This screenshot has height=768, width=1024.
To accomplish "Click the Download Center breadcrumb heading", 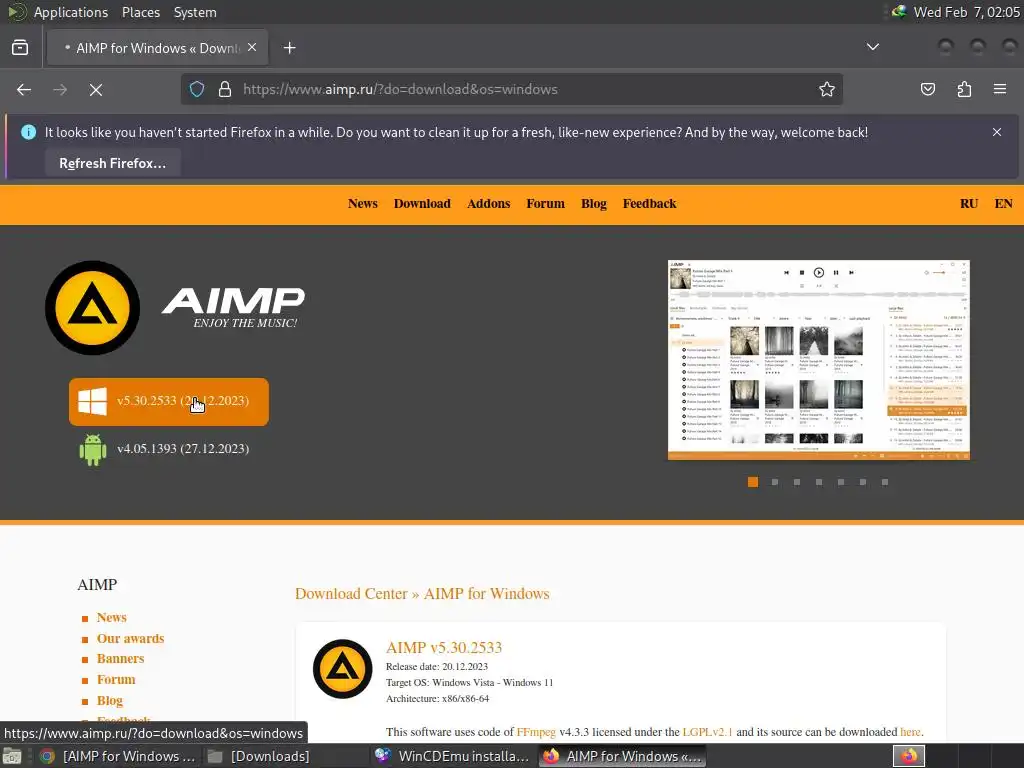I will (x=351, y=594).
